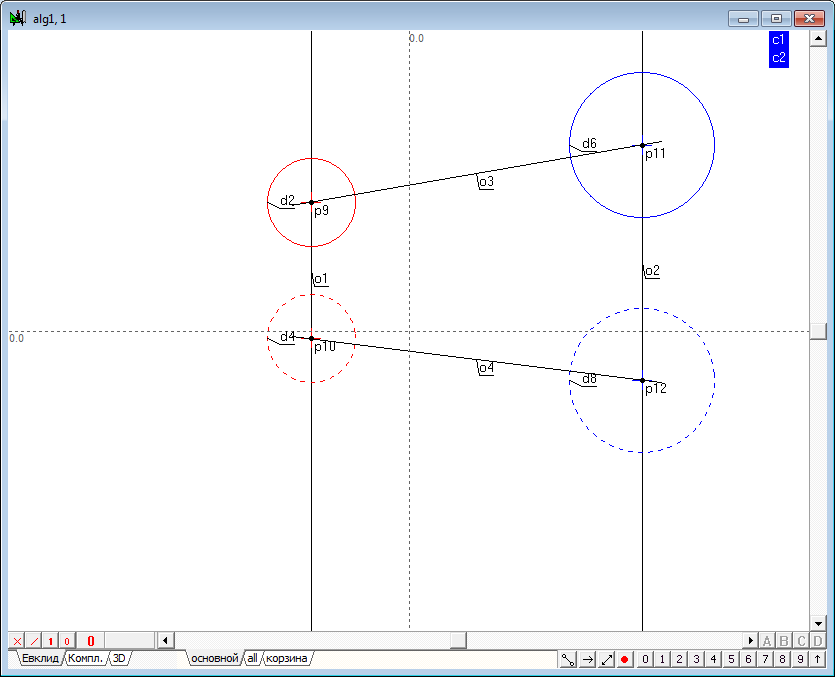The height and width of the screenshot is (677, 835).
Task: Select the c2 item in blue list
Action: (779, 58)
